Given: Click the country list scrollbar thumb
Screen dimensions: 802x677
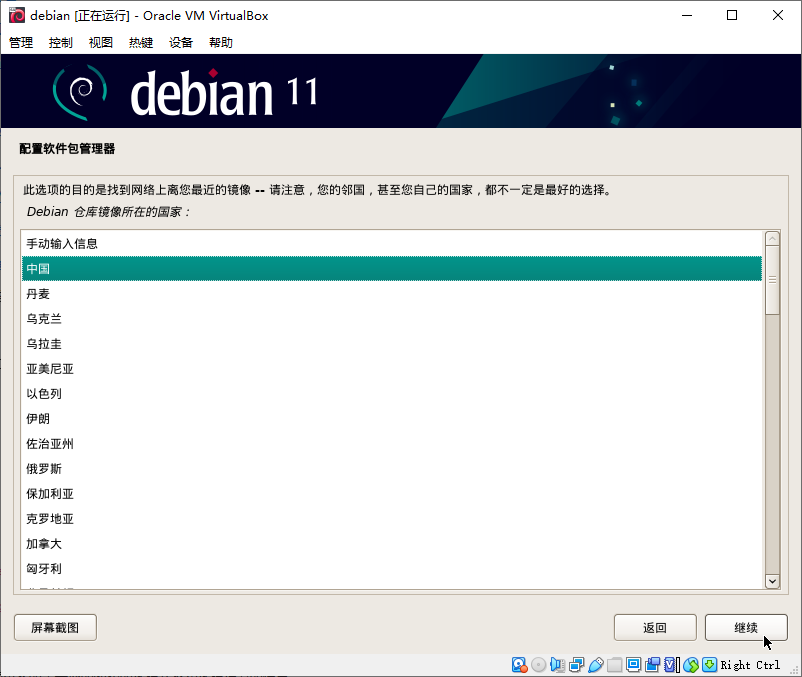Looking at the screenshot, I should tap(772, 280).
